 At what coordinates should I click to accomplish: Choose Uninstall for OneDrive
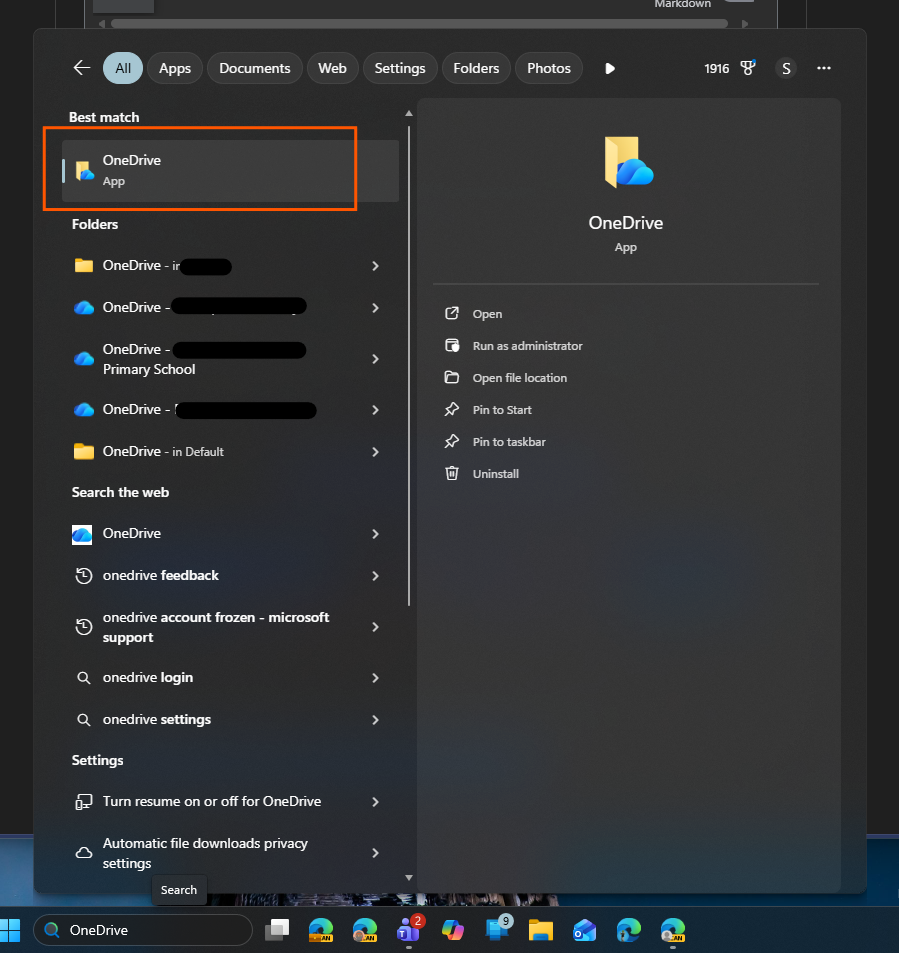pos(495,474)
